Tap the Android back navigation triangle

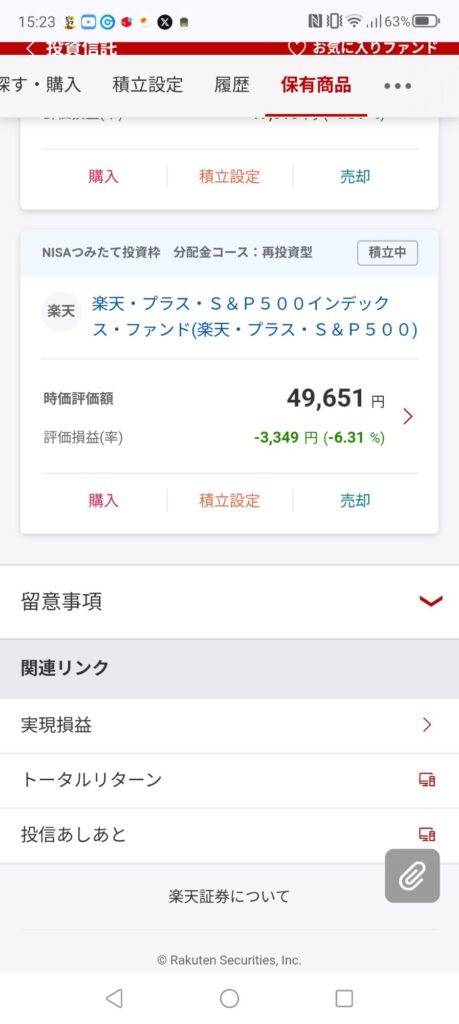pos(114,998)
